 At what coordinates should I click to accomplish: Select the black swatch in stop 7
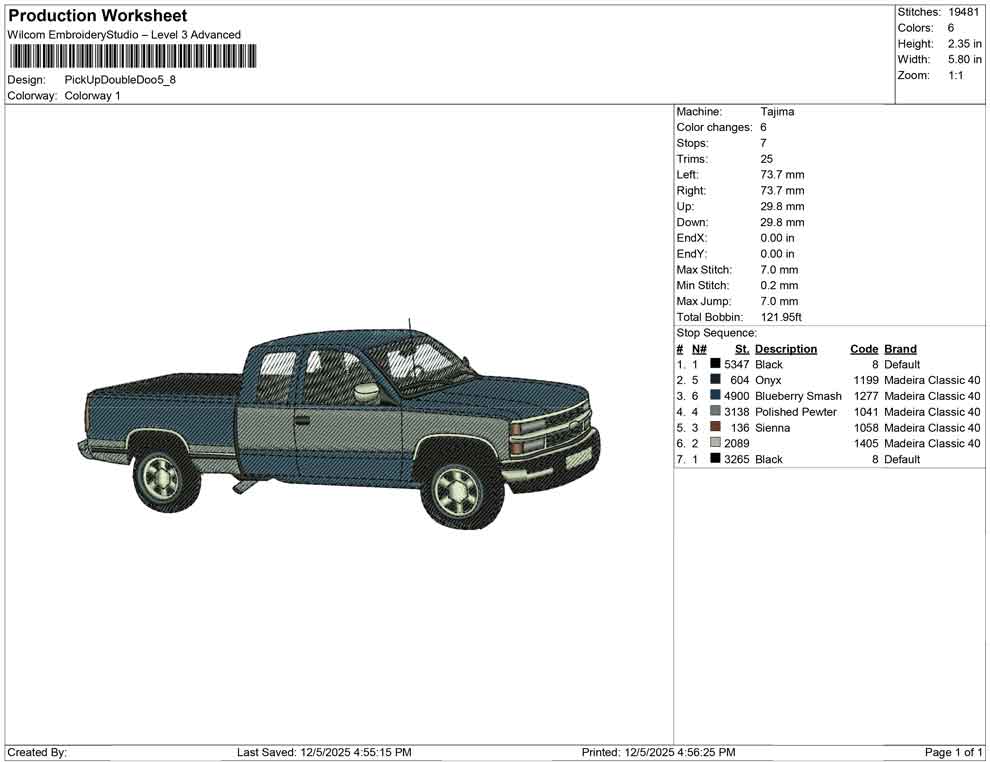coord(715,459)
